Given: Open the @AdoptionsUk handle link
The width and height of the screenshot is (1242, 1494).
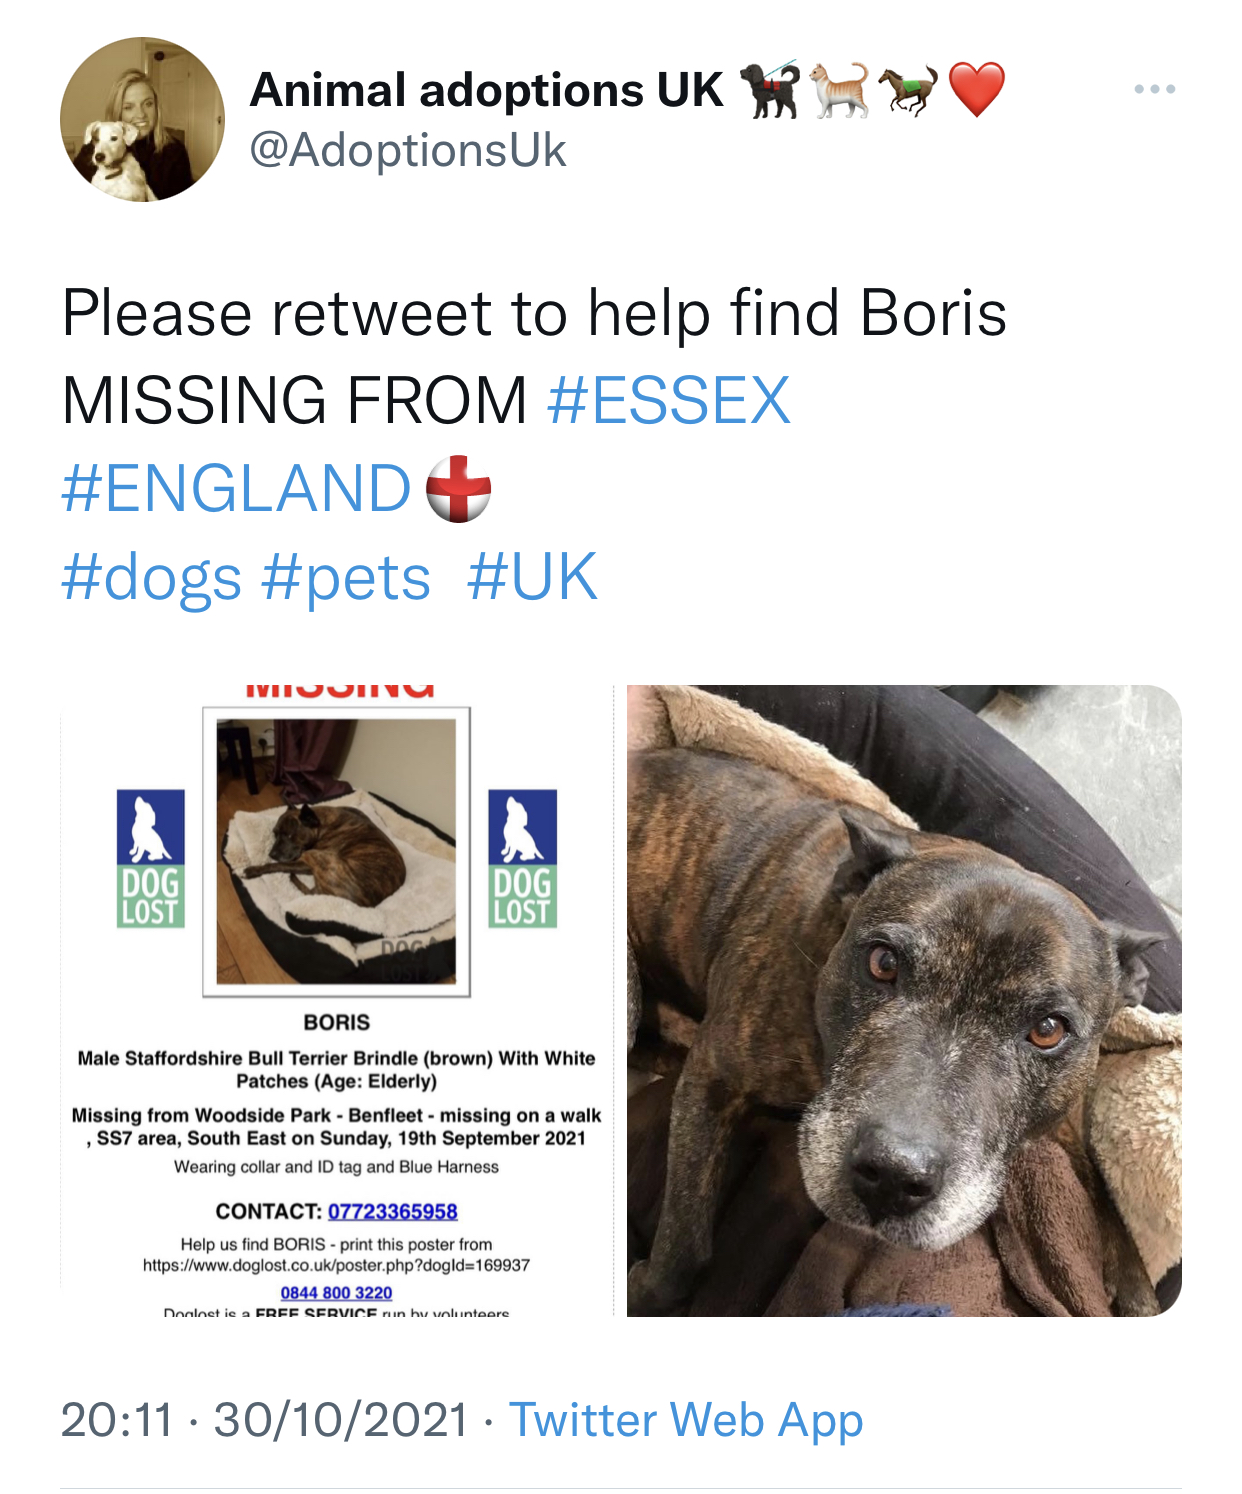Looking at the screenshot, I should click(408, 151).
